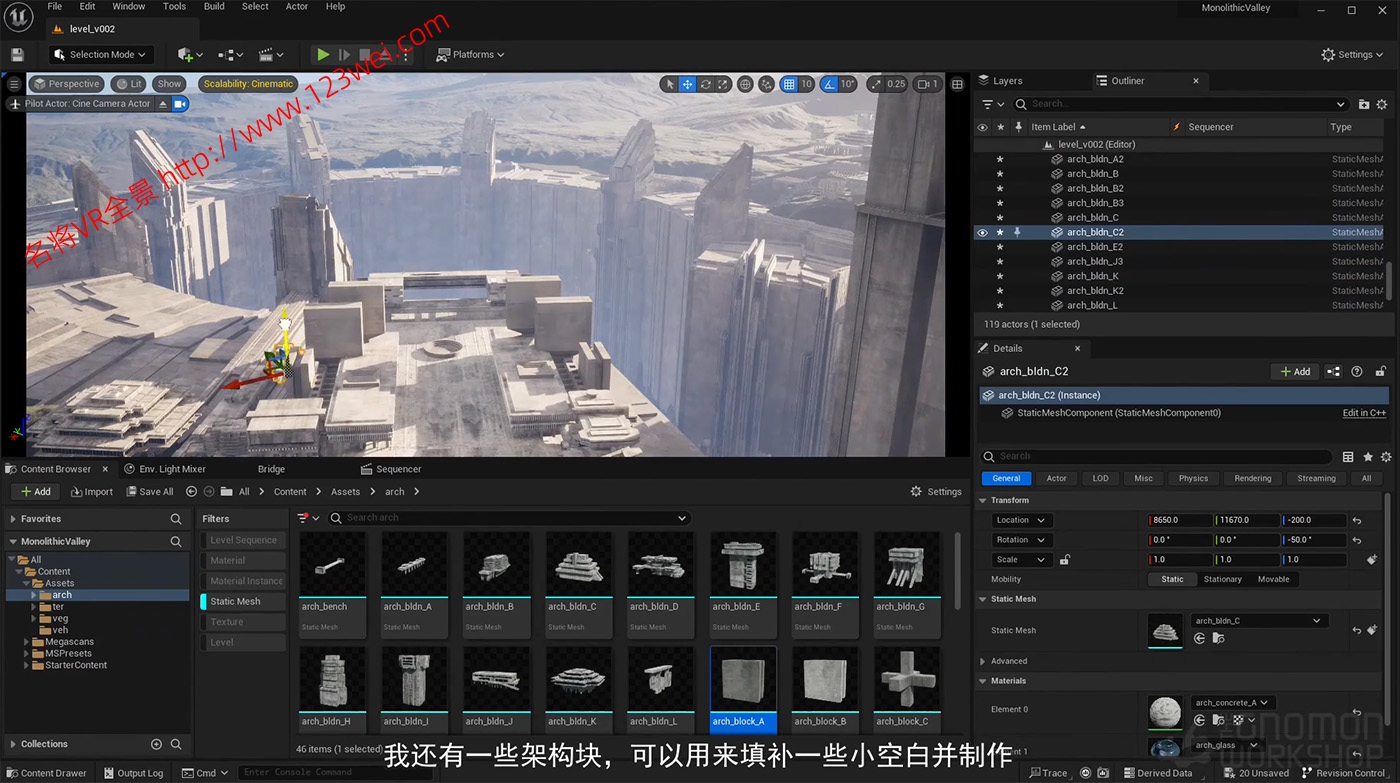Select the Scale tool in viewport toolbar
Image resolution: width=1400 pixels, height=783 pixels.
tap(723, 84)
